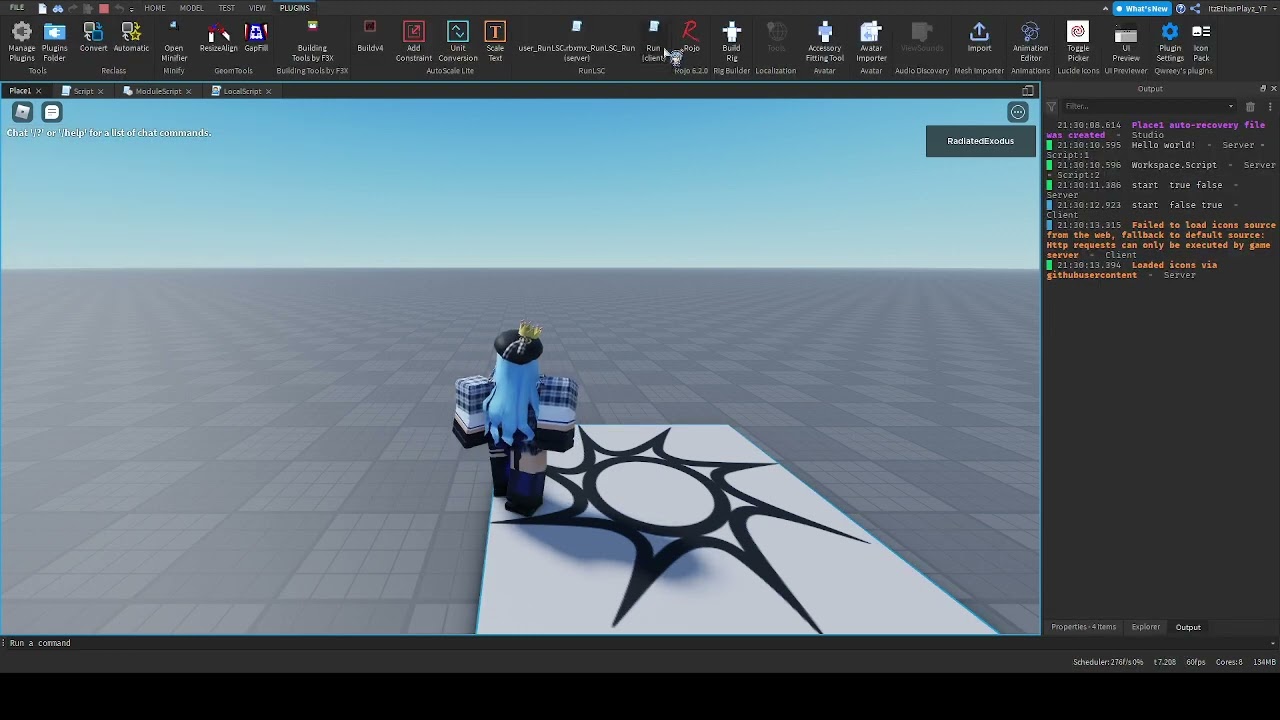The width and height of the screenshot is (1280, 720).
Task: Switch to the MODEL ribbon tab
Action: [x=192, y=8]
